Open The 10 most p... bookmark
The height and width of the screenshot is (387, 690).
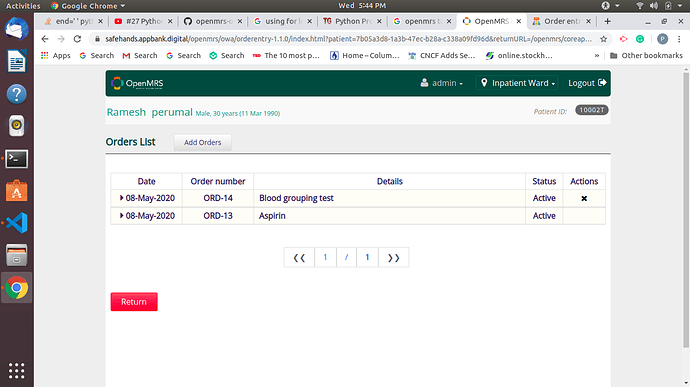click(286, 55)
